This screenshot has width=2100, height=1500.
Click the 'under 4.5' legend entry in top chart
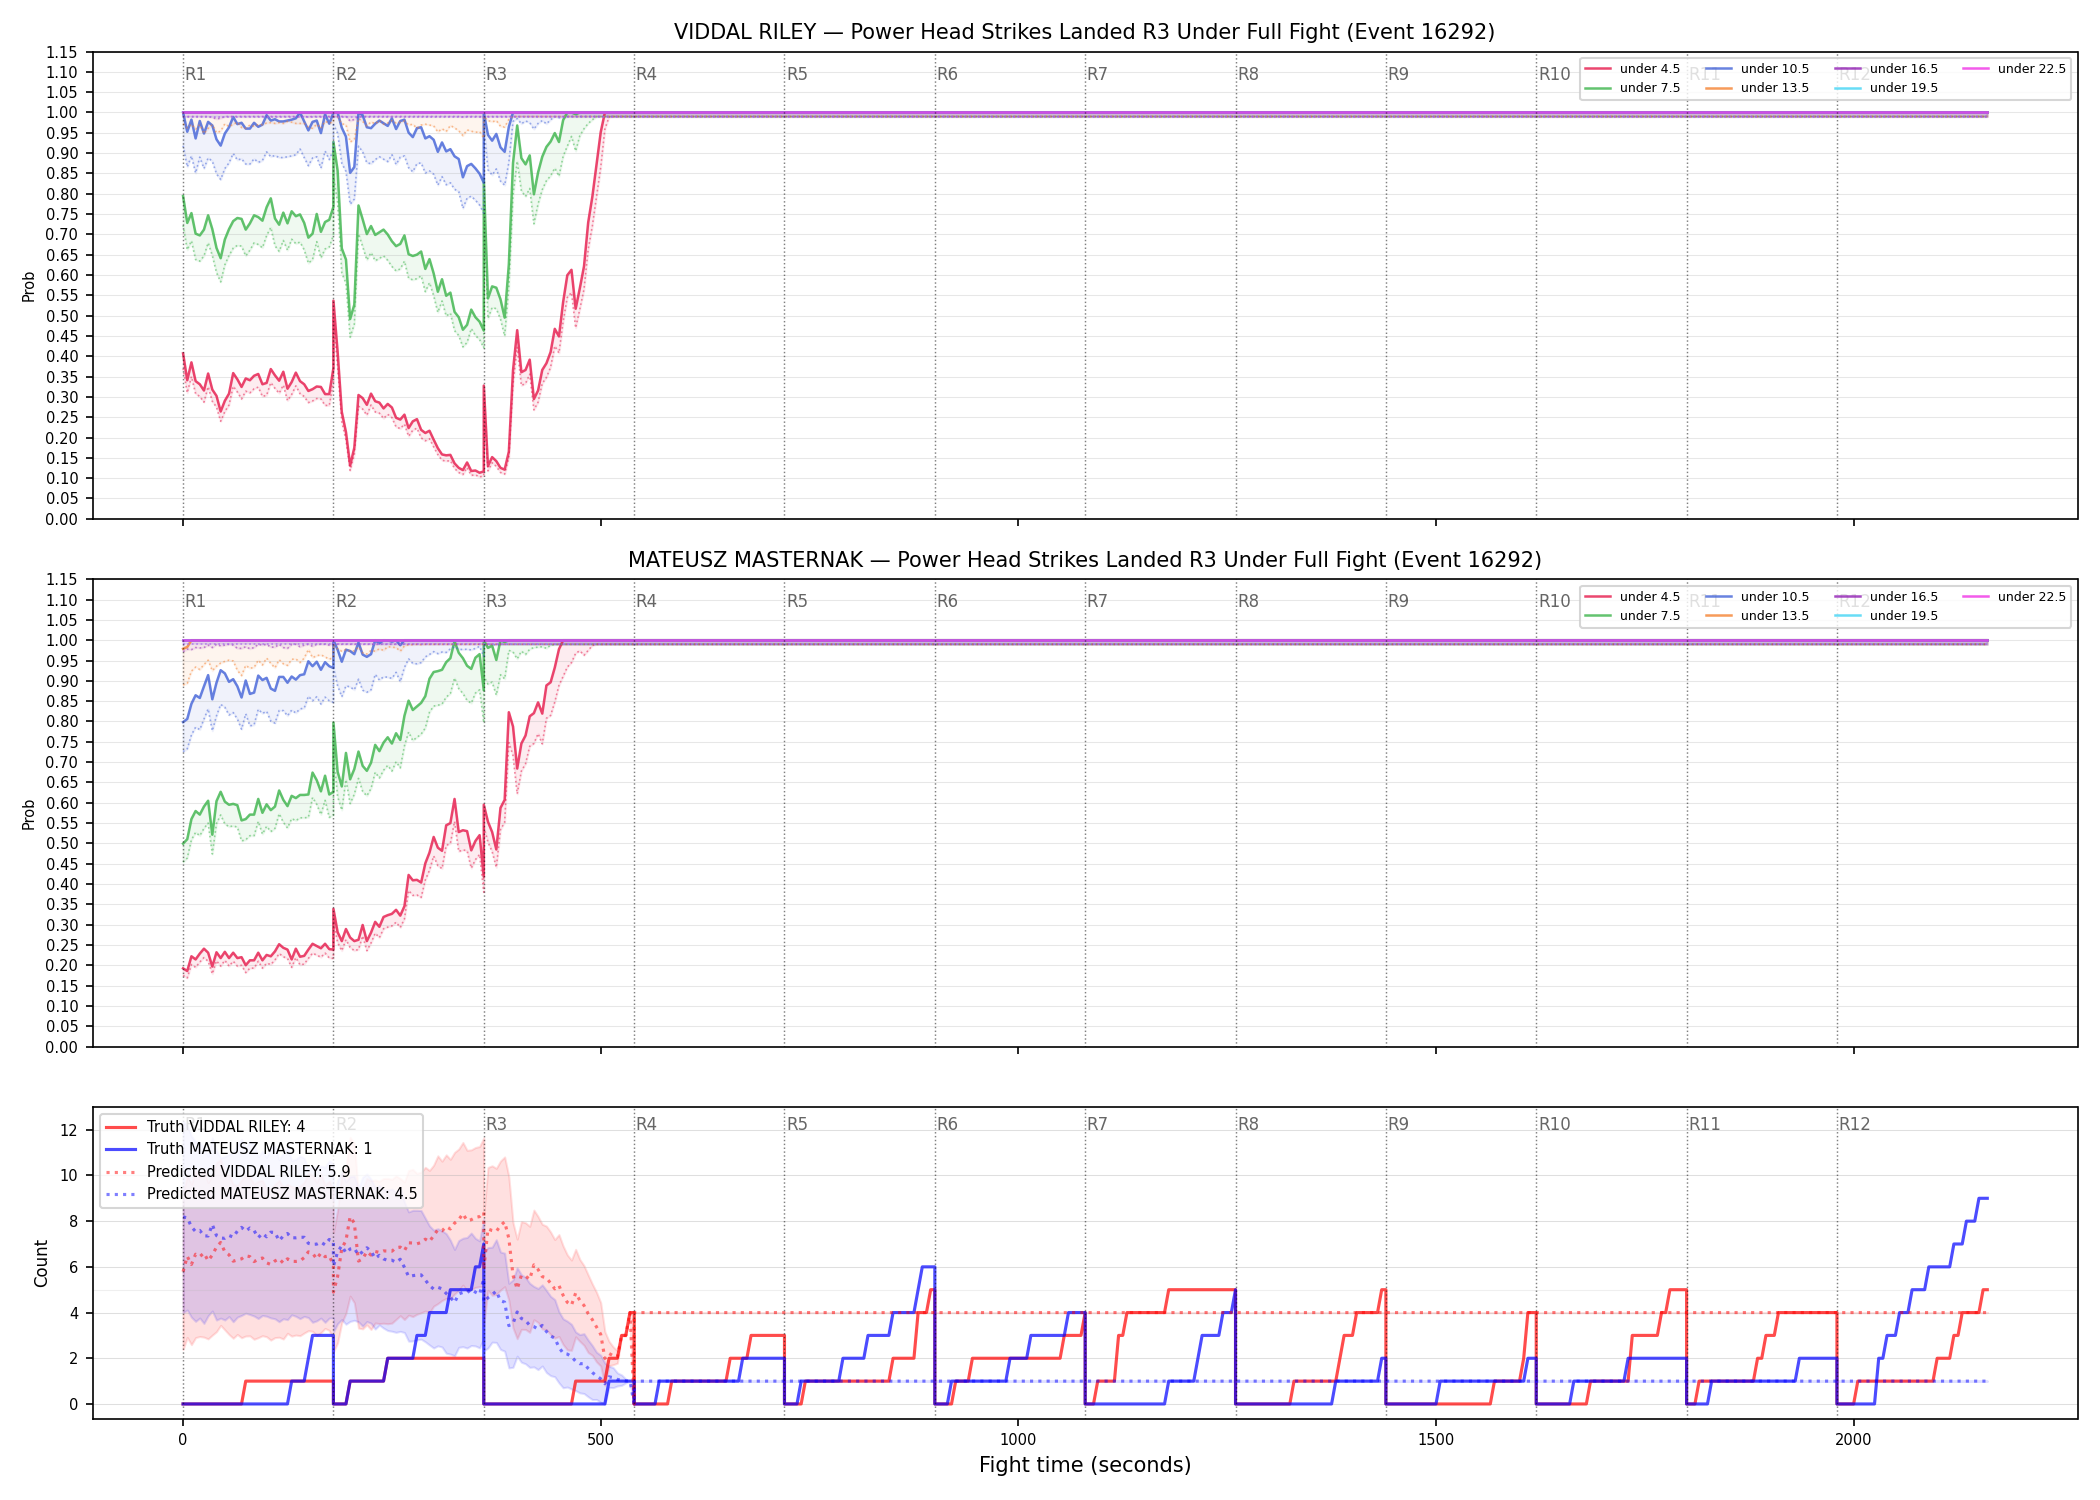pos(1632,69)
